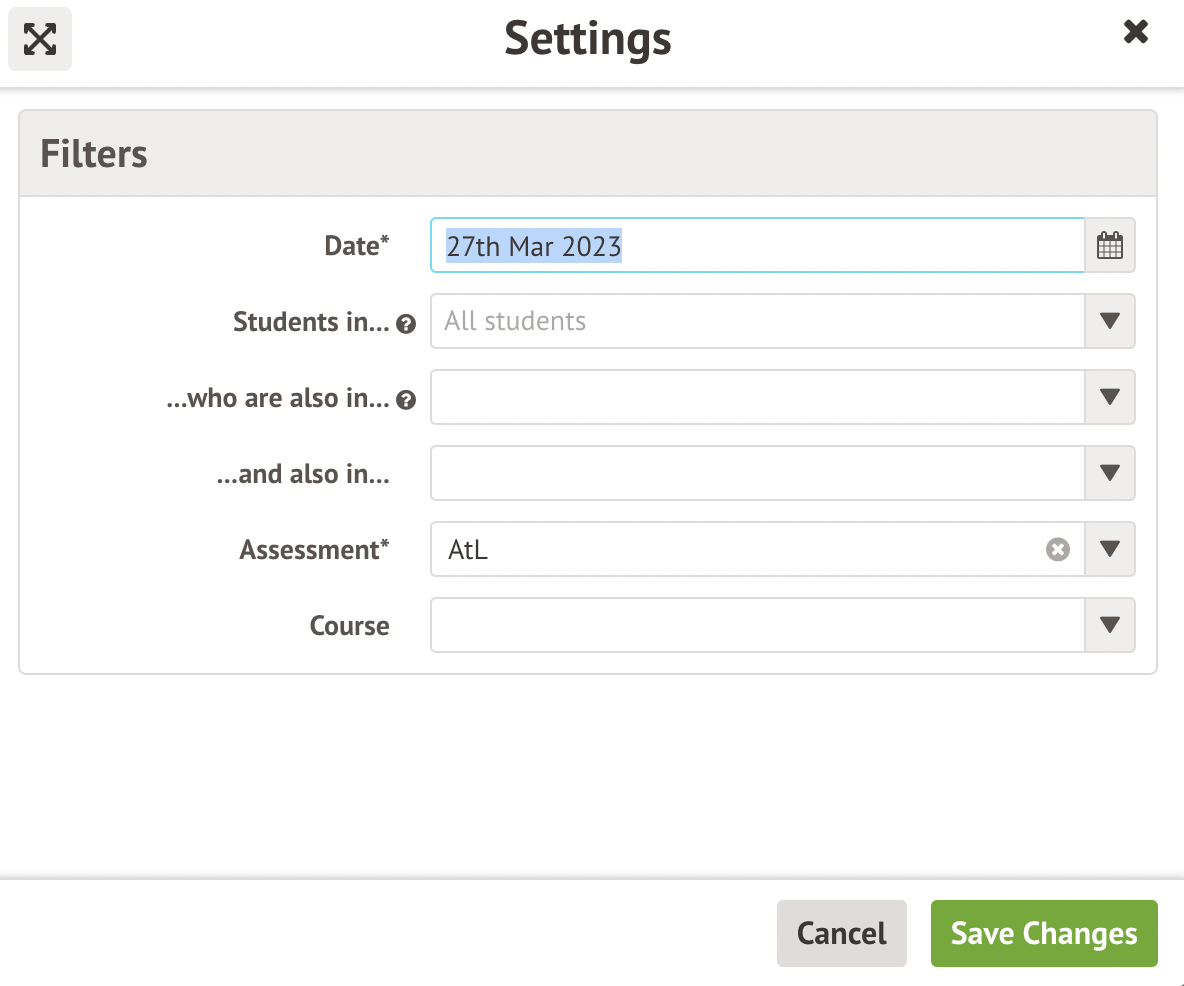Click the help icon beside 'Students in...'
The image size is (1184, 986).
coord(406,324)
